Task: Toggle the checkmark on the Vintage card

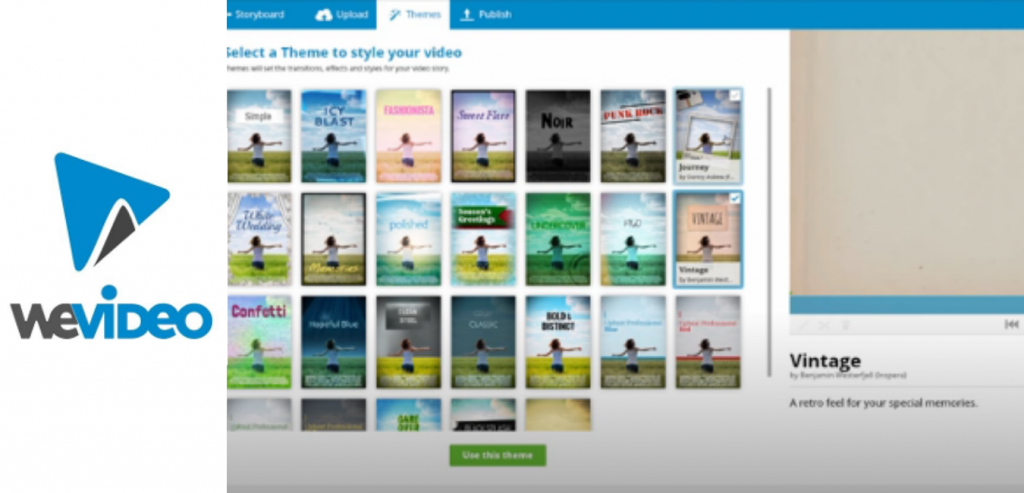Action: point(735,198)
